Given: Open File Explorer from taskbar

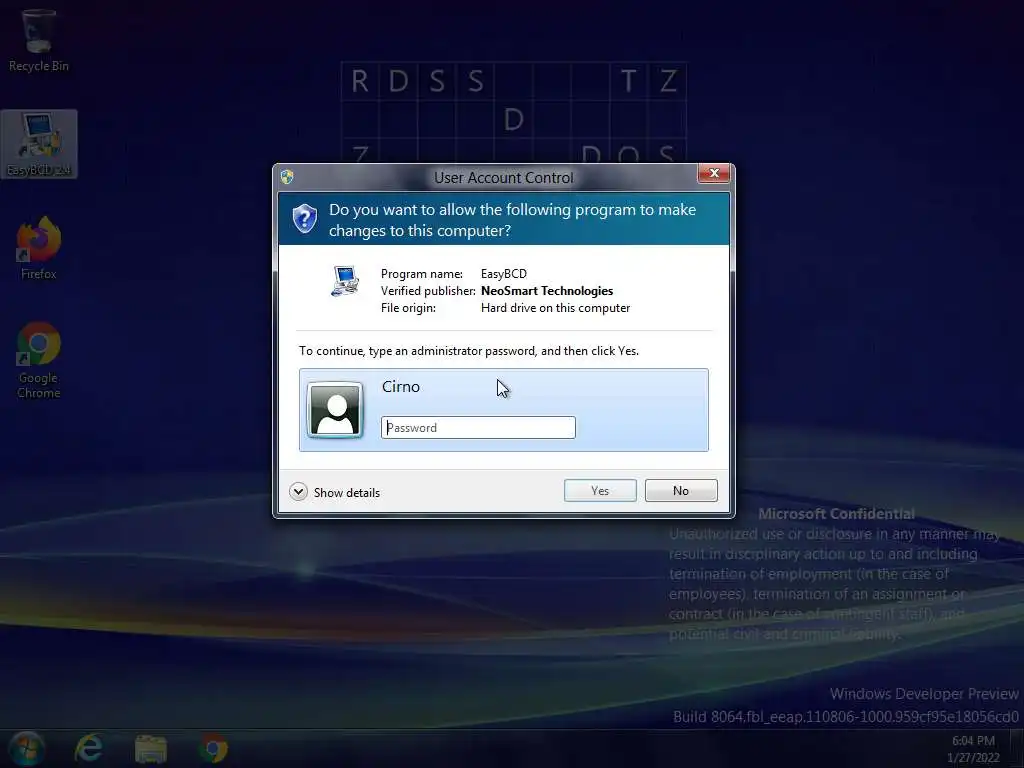Looking at the screenshot, I should 151,748.
